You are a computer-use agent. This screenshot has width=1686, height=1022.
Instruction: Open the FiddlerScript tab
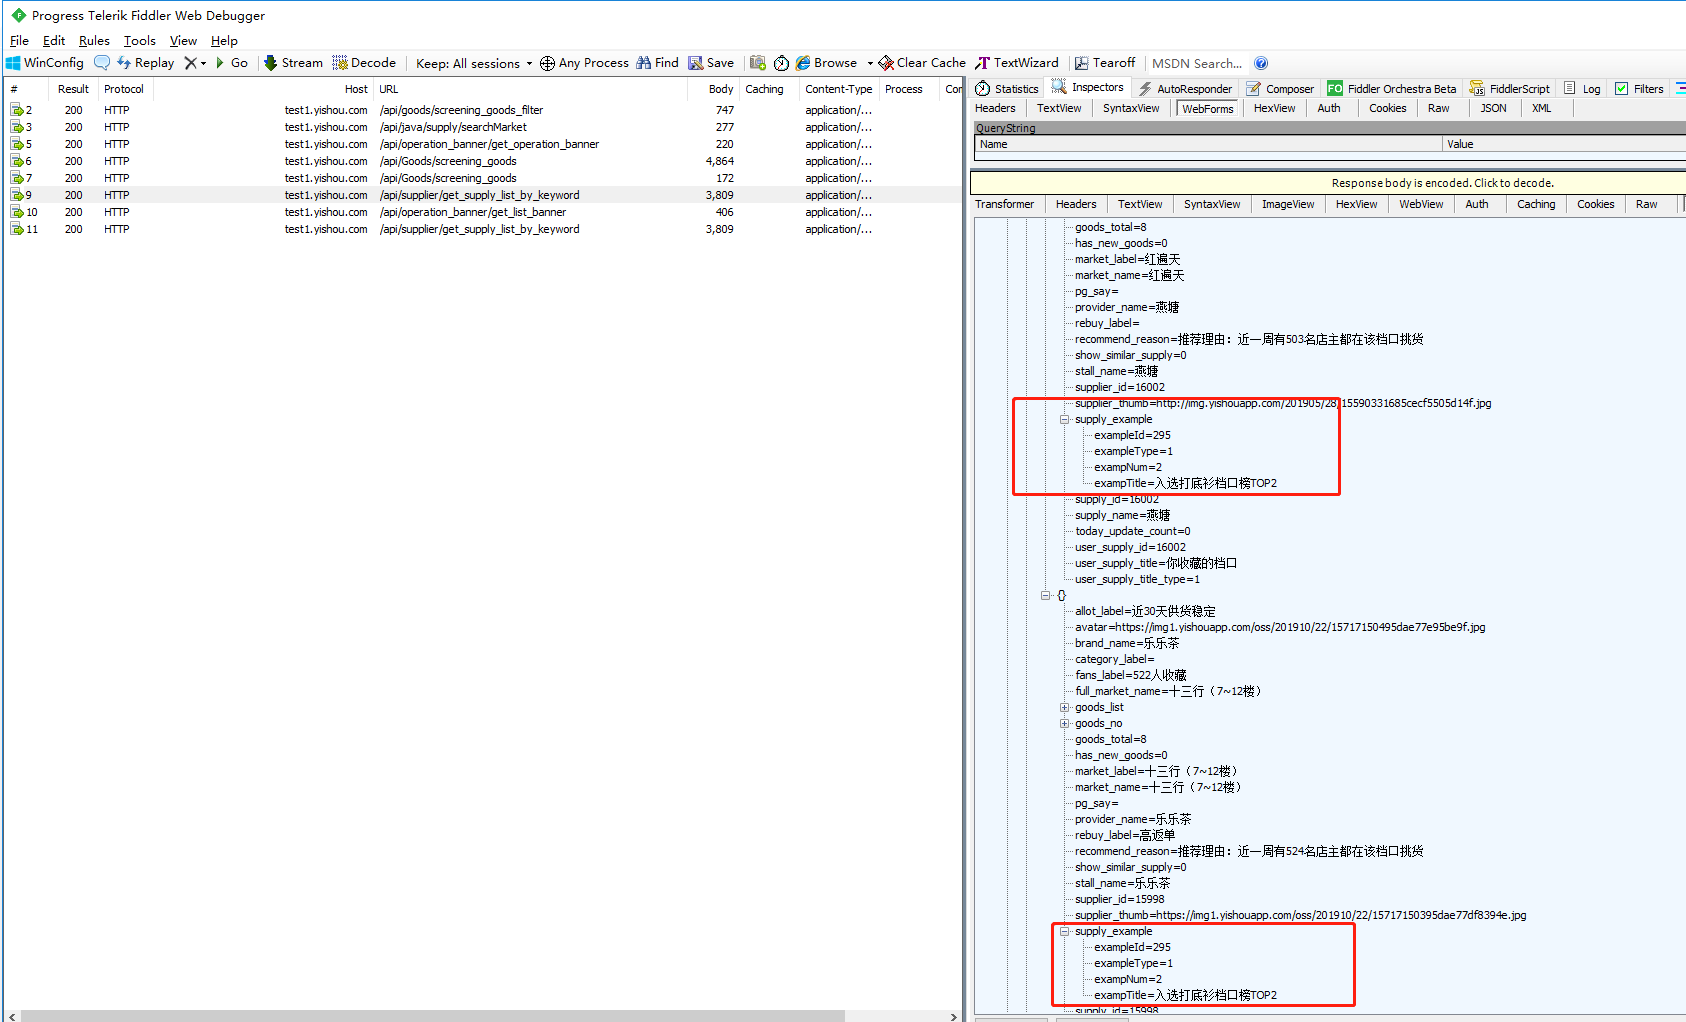click(1510, 89)
